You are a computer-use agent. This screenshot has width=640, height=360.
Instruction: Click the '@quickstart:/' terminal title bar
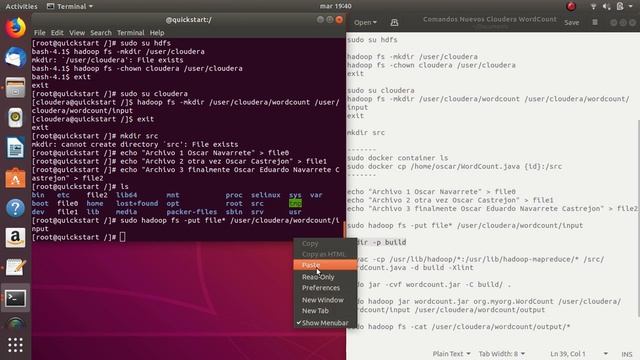click(189, 20)
